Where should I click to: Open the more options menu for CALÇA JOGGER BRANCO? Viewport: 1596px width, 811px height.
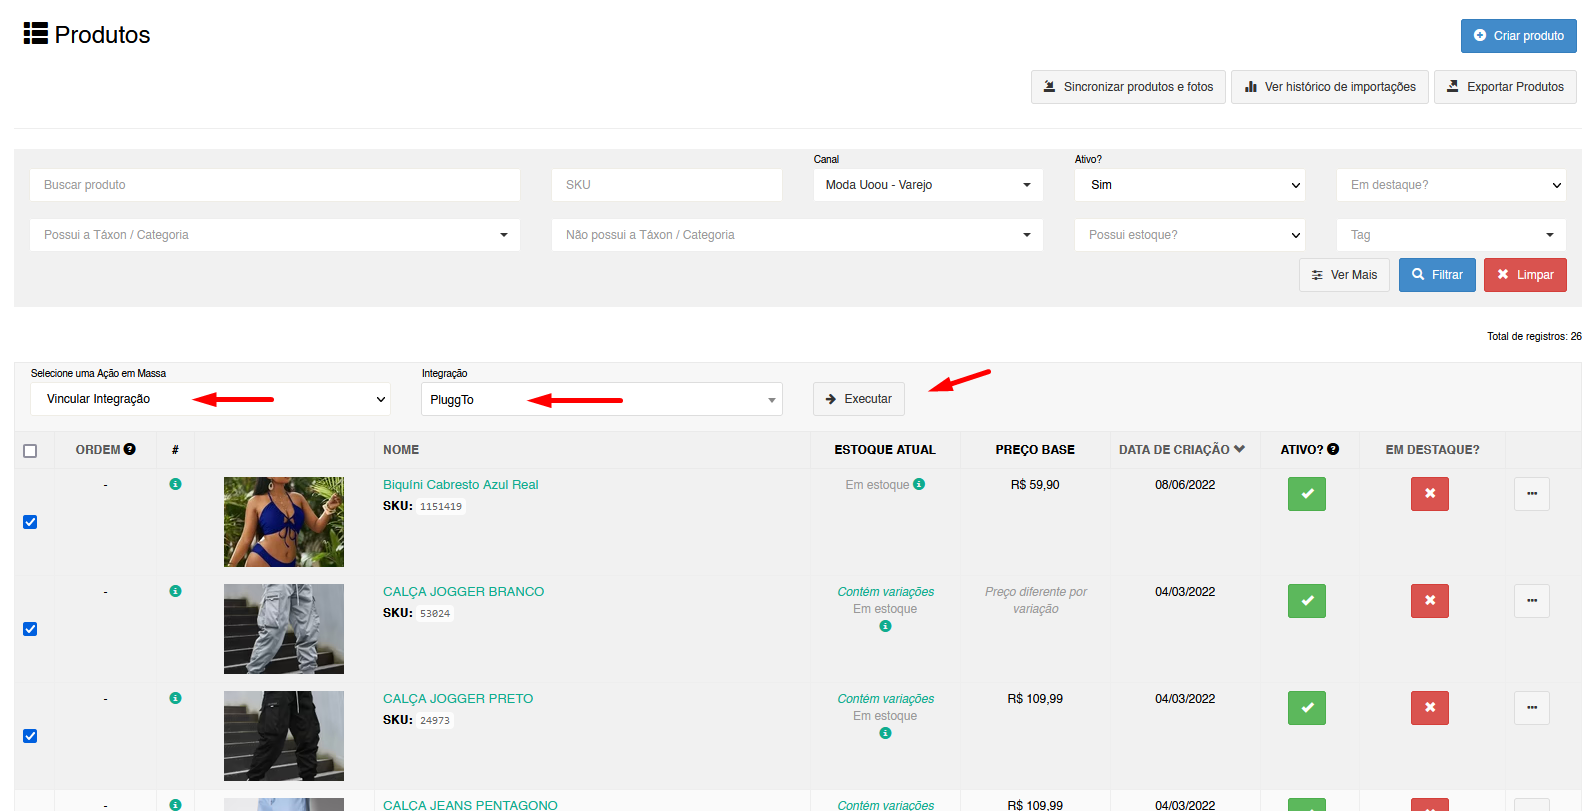click(x=1532, y=601)
